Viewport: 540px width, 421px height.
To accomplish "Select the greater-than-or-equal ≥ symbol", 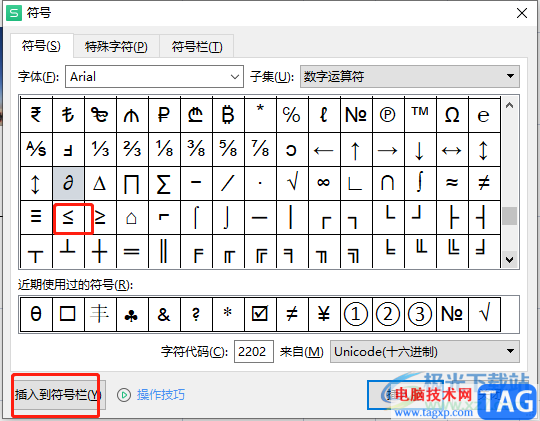I will (100, 217).
